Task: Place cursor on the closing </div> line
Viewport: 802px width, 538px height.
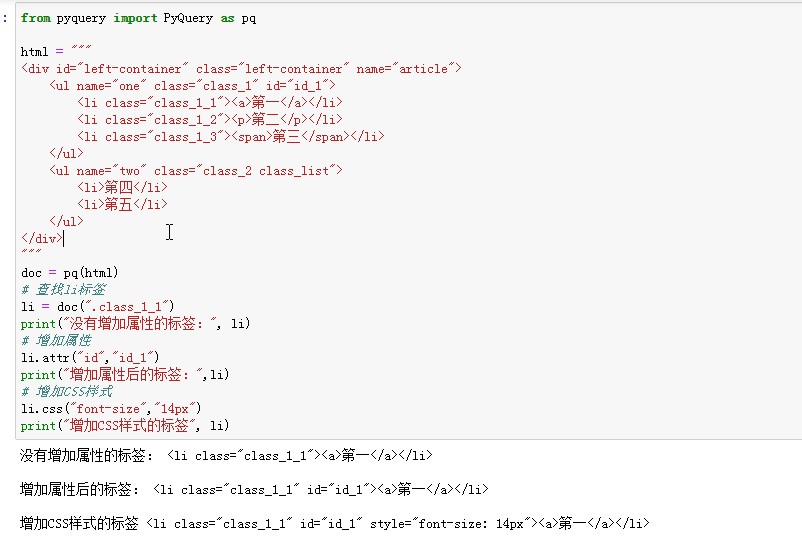Action: click(x=42, y=238)
